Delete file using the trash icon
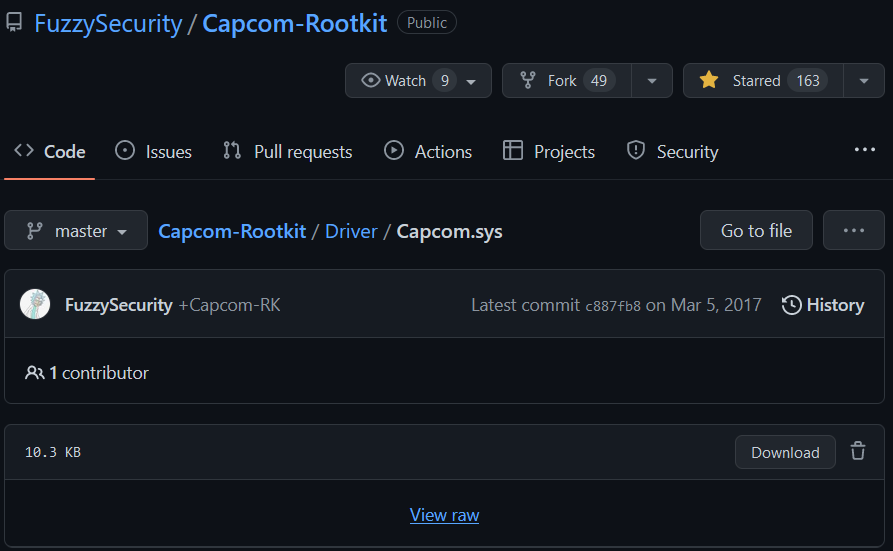 coord(858,451)
